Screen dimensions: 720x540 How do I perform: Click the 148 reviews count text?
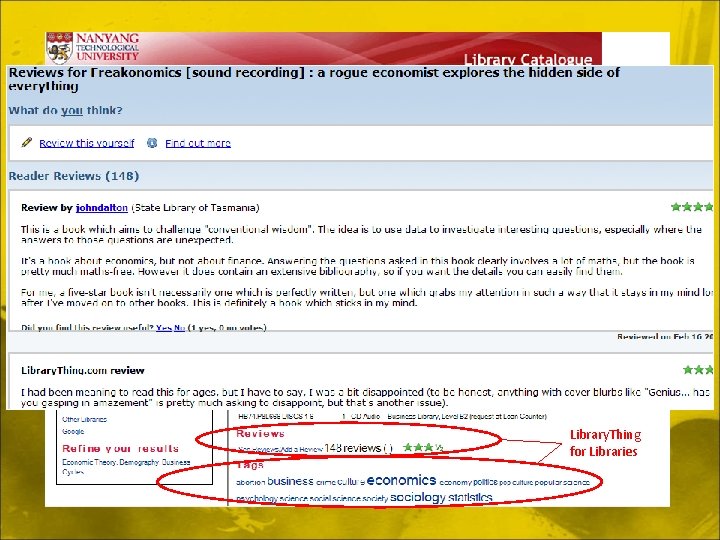(x=353, y=448)
